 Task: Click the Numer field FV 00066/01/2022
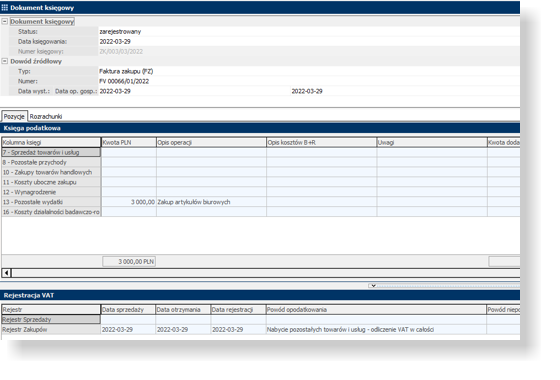[309, 81]
